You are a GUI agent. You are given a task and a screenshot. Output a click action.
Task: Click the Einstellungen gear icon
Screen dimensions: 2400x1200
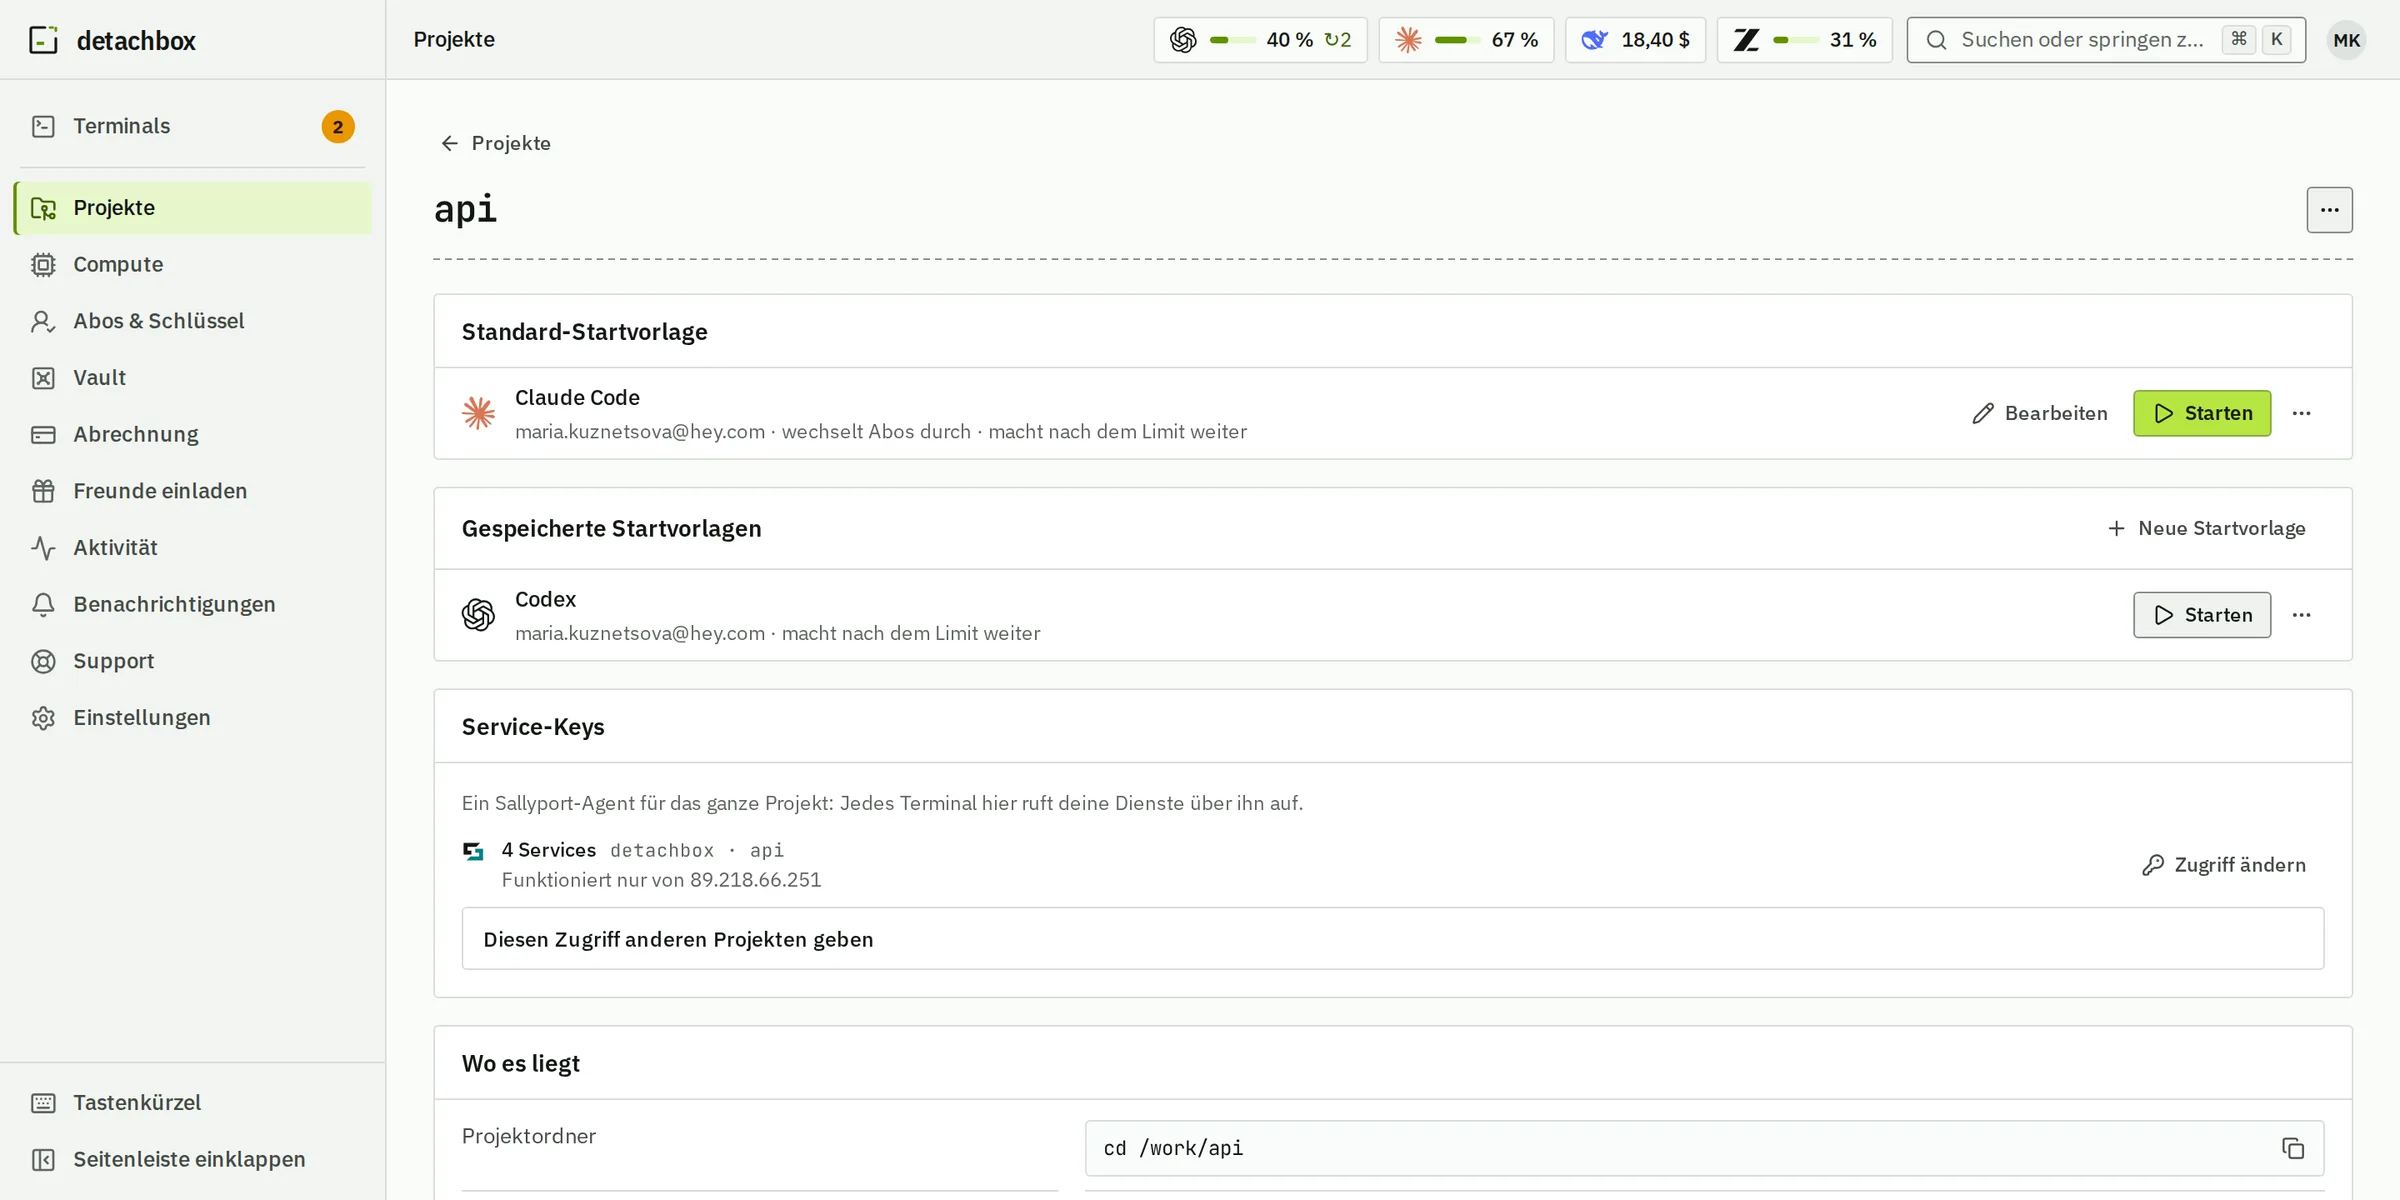(x=43, y=718)
